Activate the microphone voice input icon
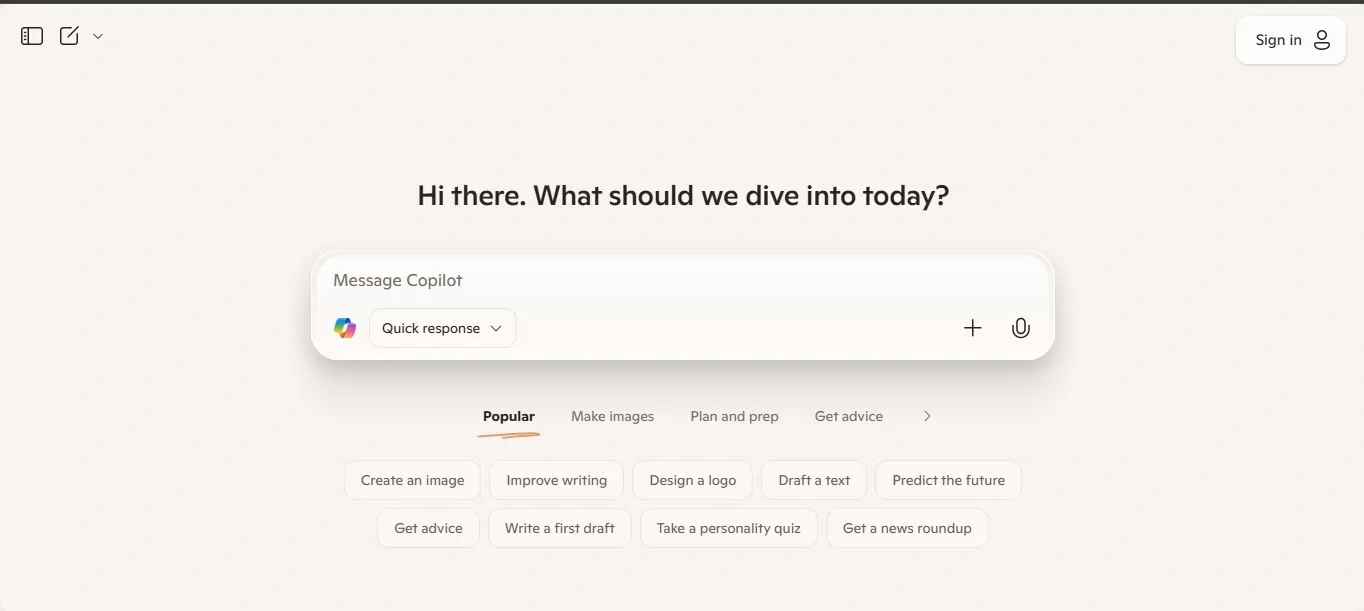Image resolution: width=1364 pixels, height=611 pixels. 1020,328
